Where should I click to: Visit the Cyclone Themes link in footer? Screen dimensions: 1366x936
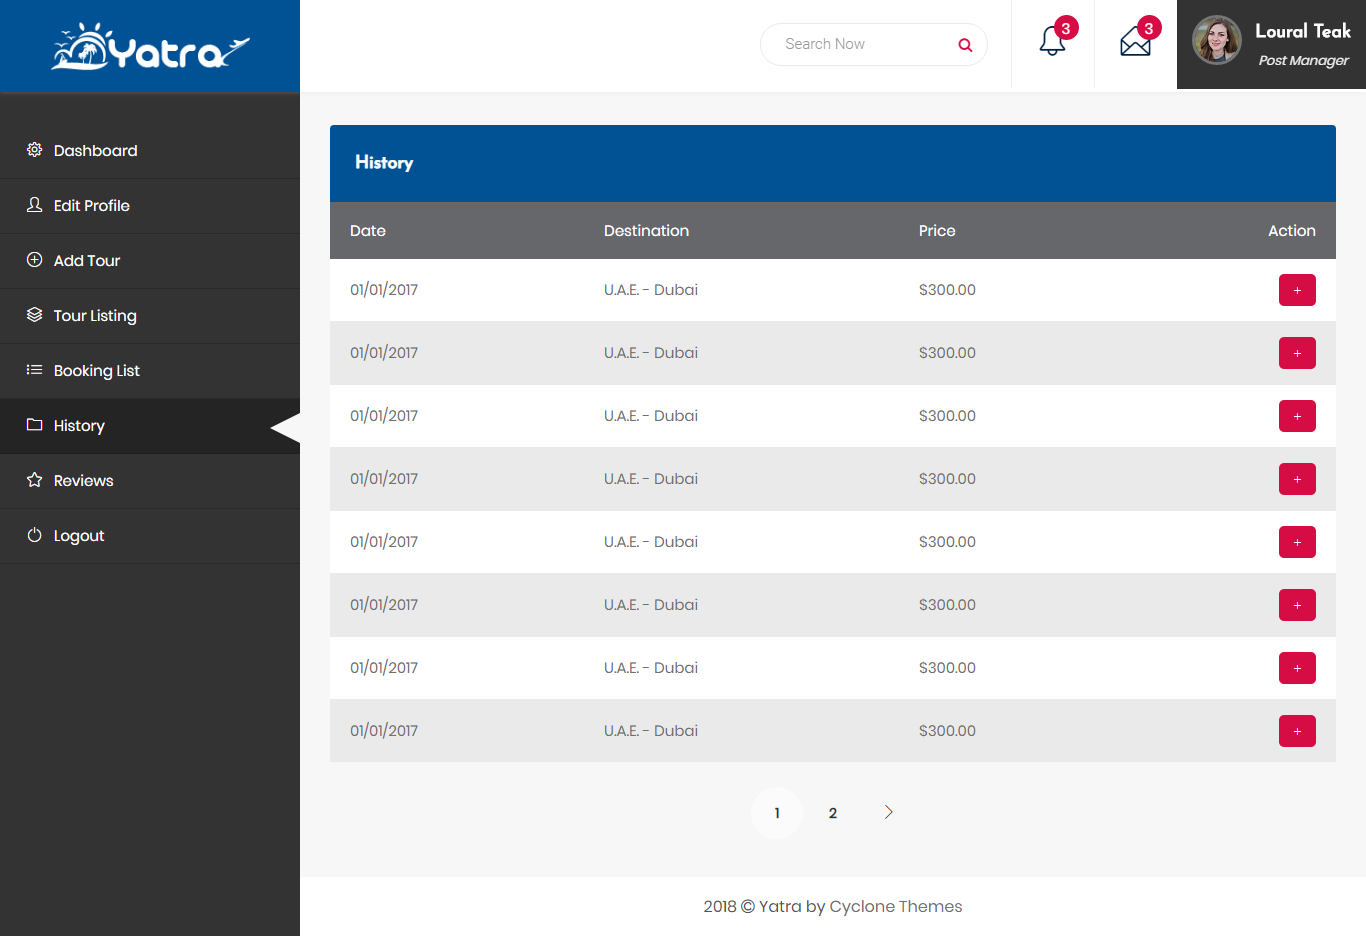tap(896, 906)
